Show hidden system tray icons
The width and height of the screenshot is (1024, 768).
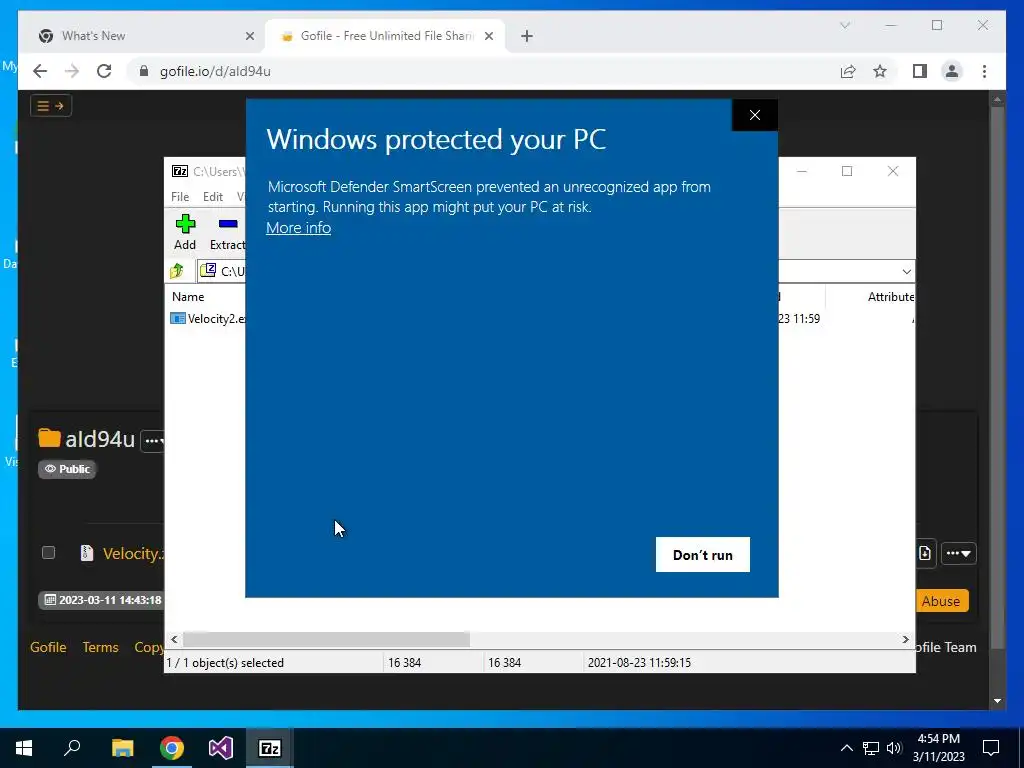pyautogui.click(x=846, y=748)
